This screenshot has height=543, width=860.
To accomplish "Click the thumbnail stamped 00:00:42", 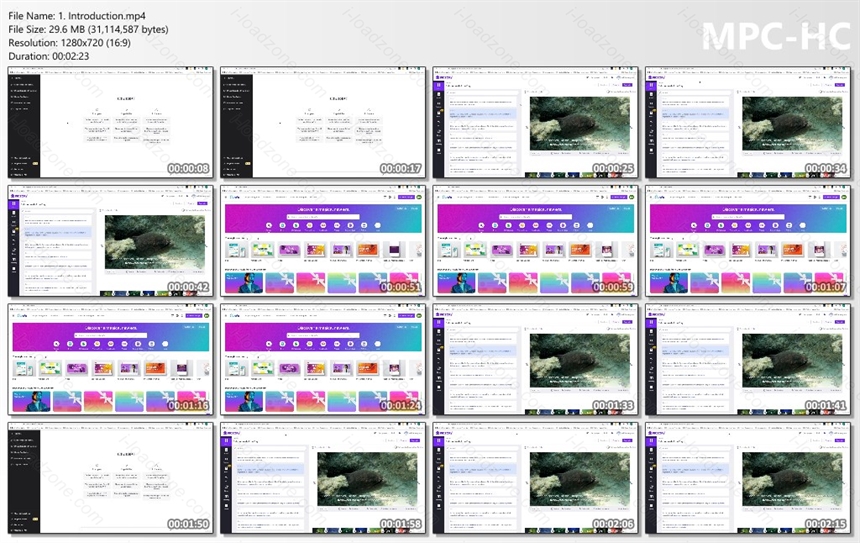I will click(x=111, y=241).
